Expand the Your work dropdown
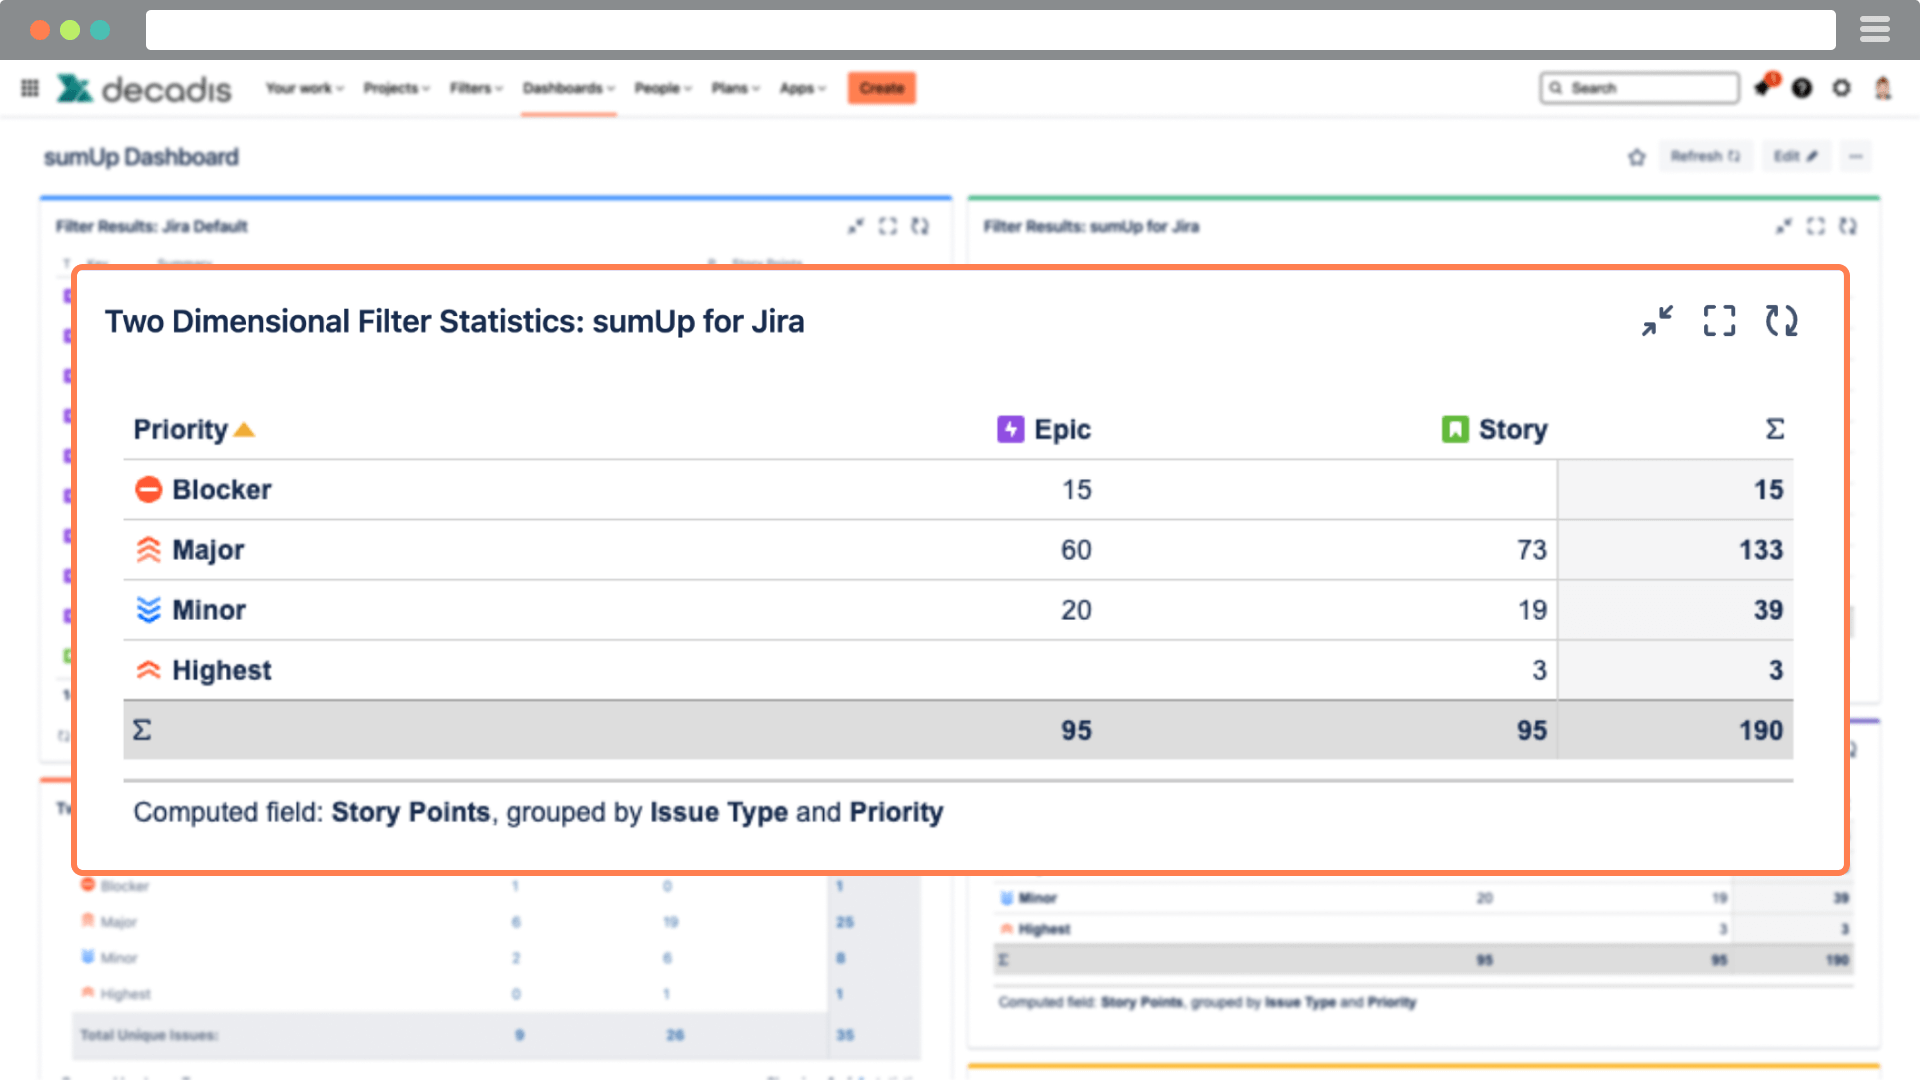 tap(305, 88)
